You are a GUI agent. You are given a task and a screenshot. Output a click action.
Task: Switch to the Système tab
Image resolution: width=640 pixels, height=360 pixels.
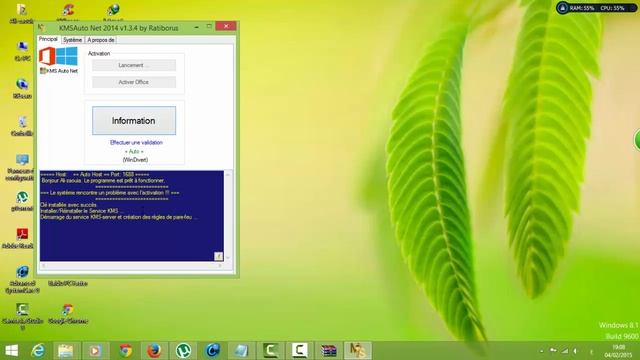click(73, 40)
